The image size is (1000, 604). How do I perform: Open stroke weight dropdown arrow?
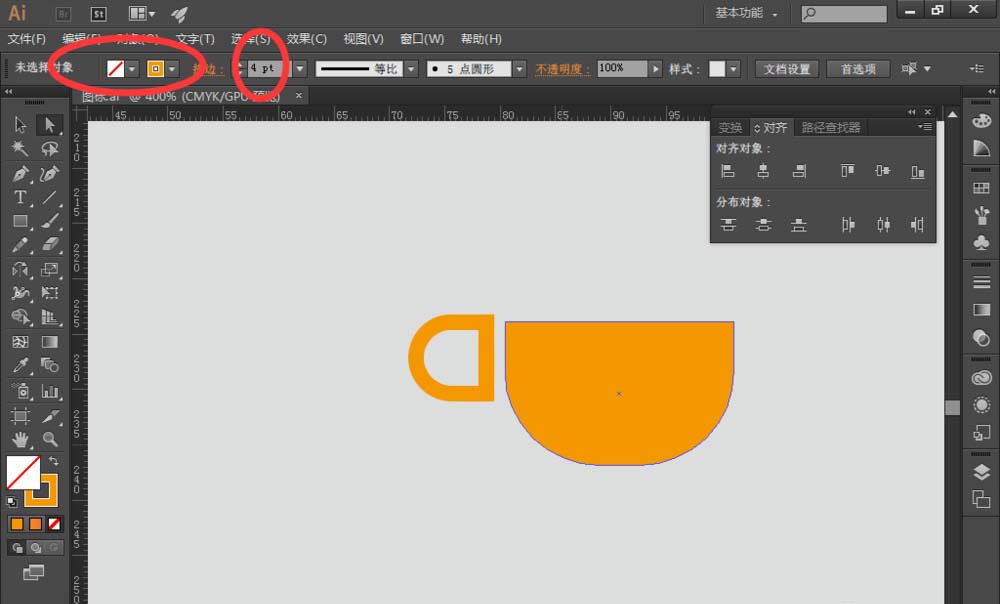coord(300,68)
